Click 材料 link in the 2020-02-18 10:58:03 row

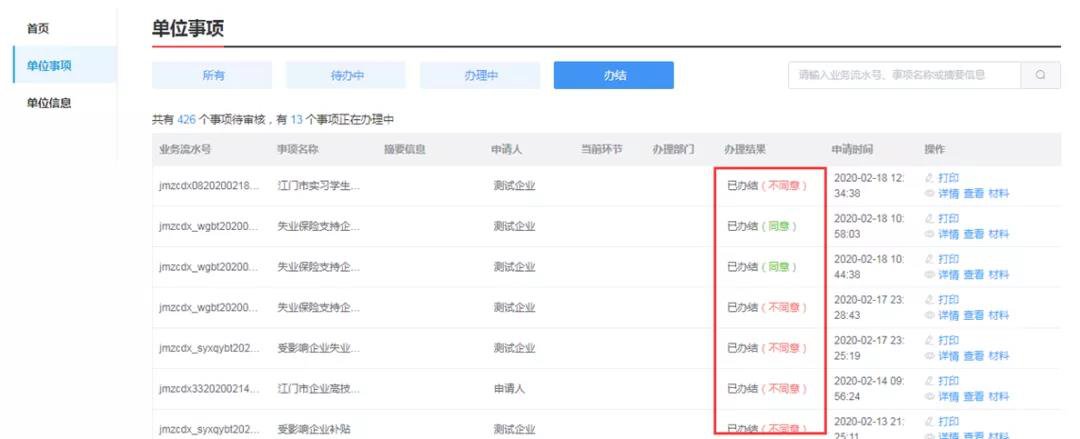(x=998, y=234)
